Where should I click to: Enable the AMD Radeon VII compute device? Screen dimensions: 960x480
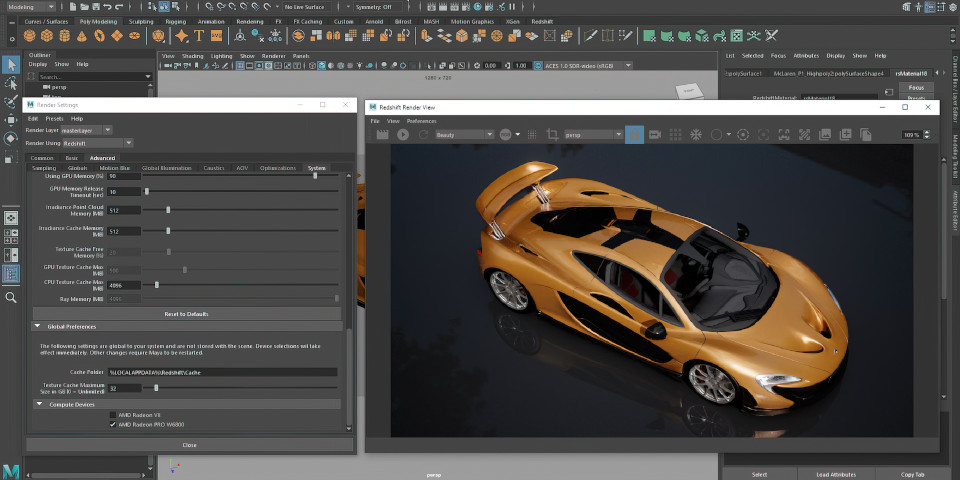coord(113,415)
